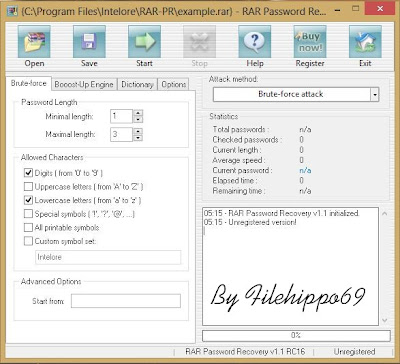Screen dimensions: 400x364
Task: Expand the Attack method dropdown arrow
Action: tap(375, 94)
